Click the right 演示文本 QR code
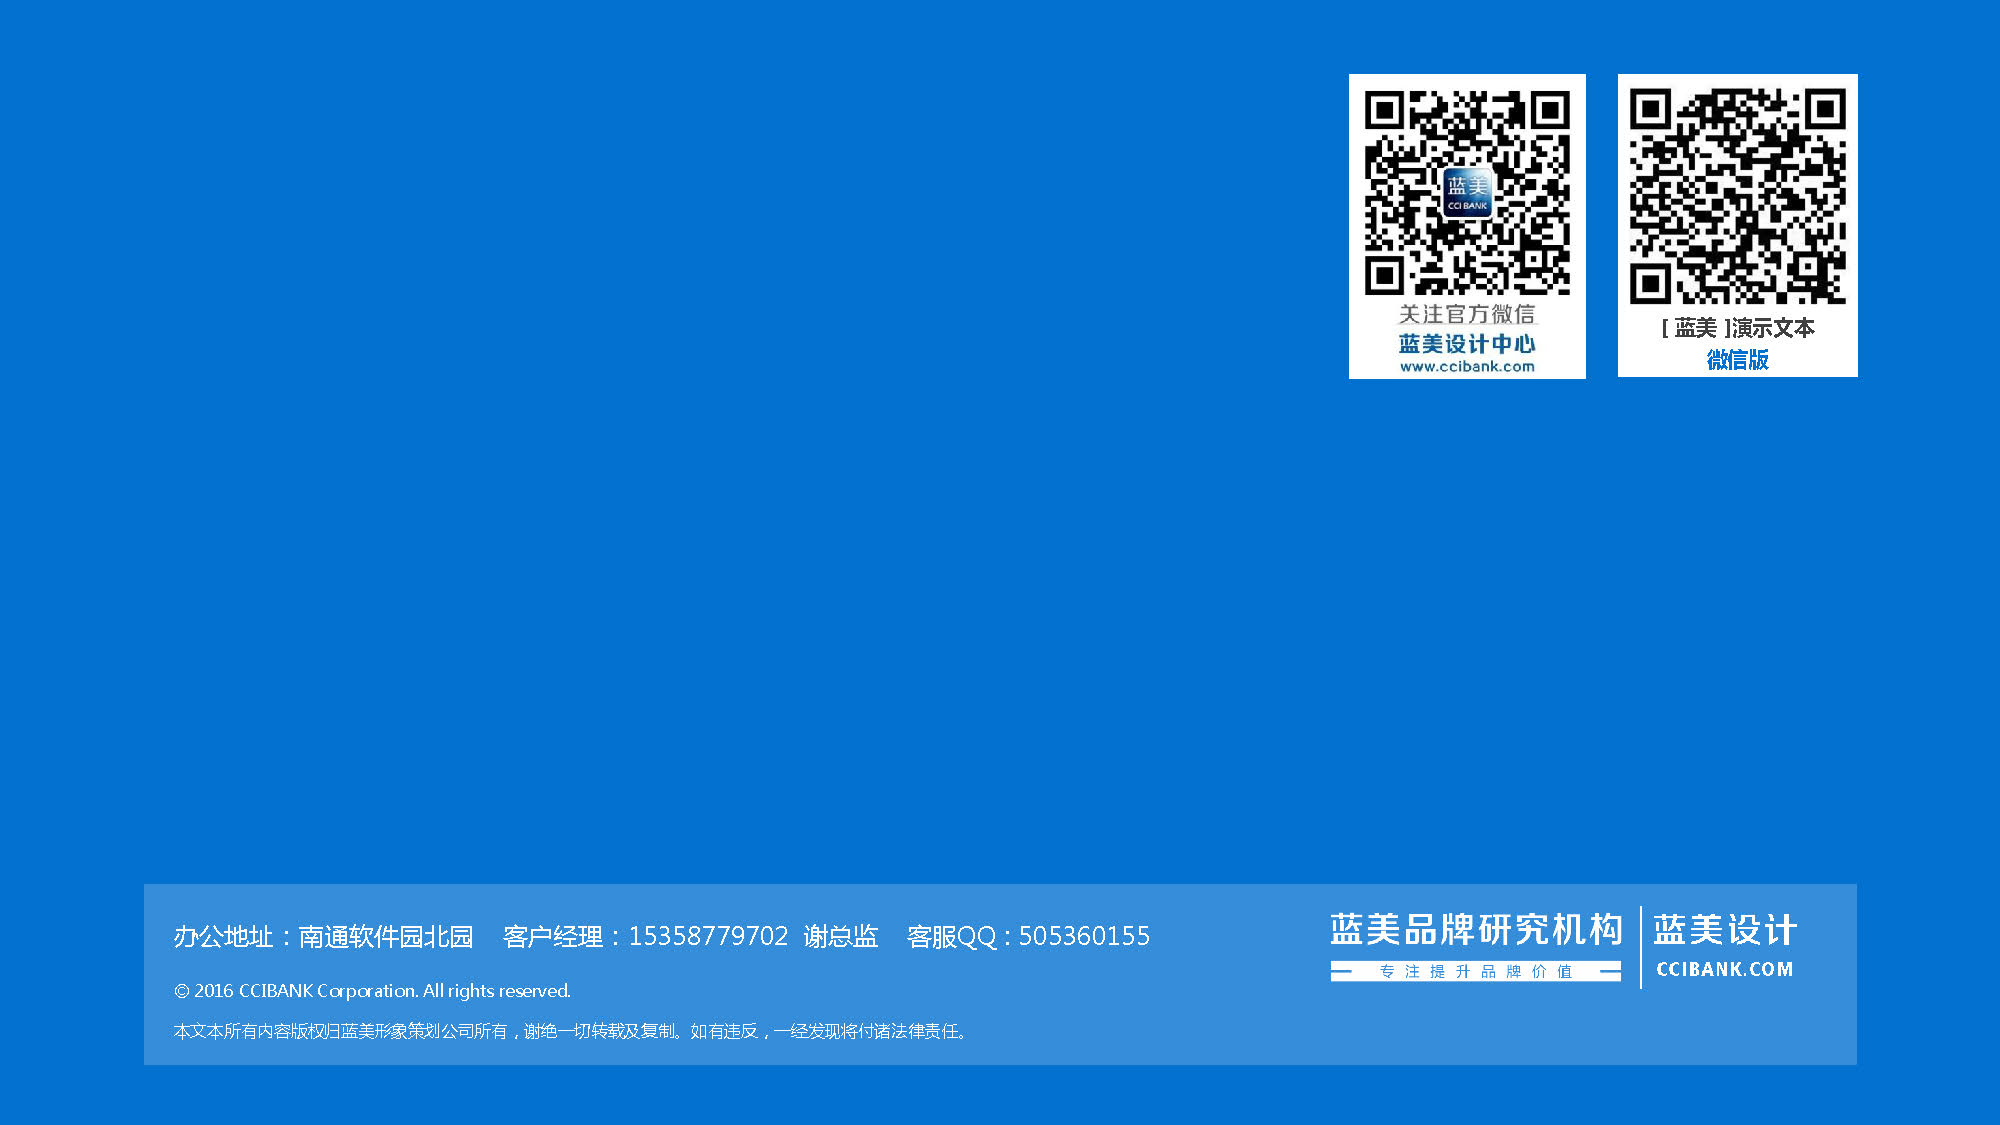Viewport: 2000px width, 1125px height. (x=1737, y=195)
